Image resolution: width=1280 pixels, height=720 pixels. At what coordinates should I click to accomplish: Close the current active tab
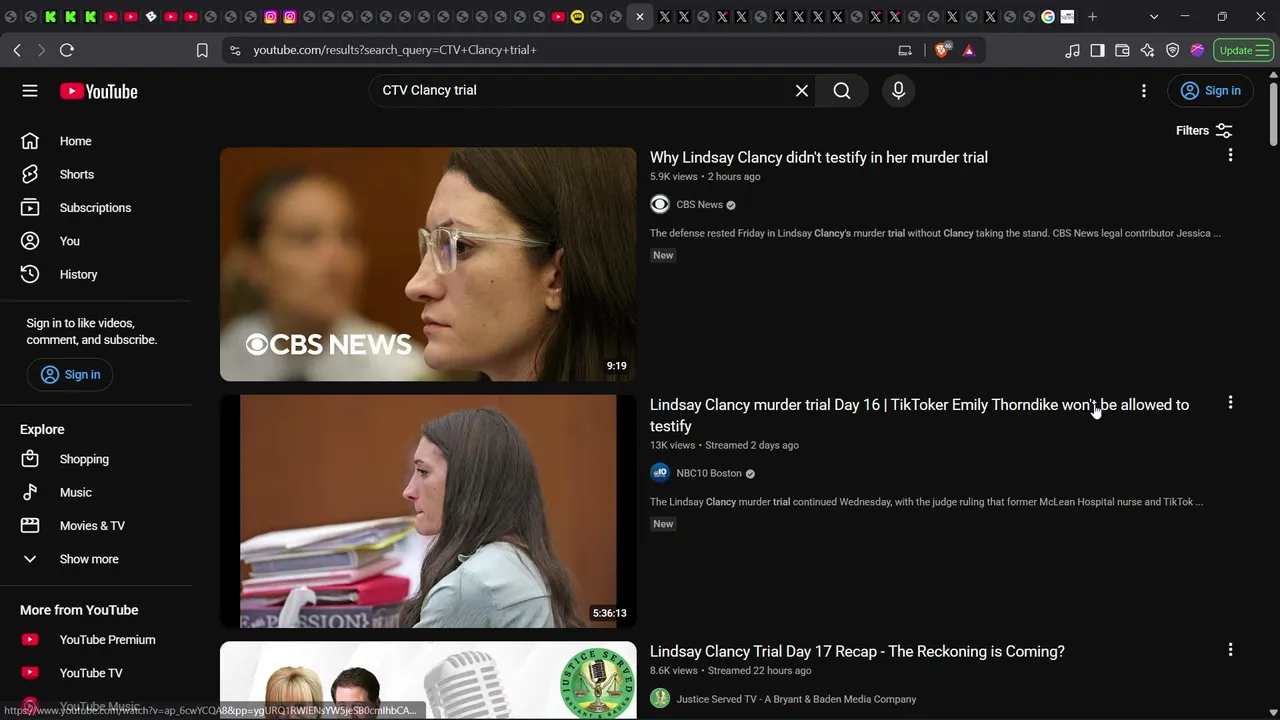click(x=640, y=17)
